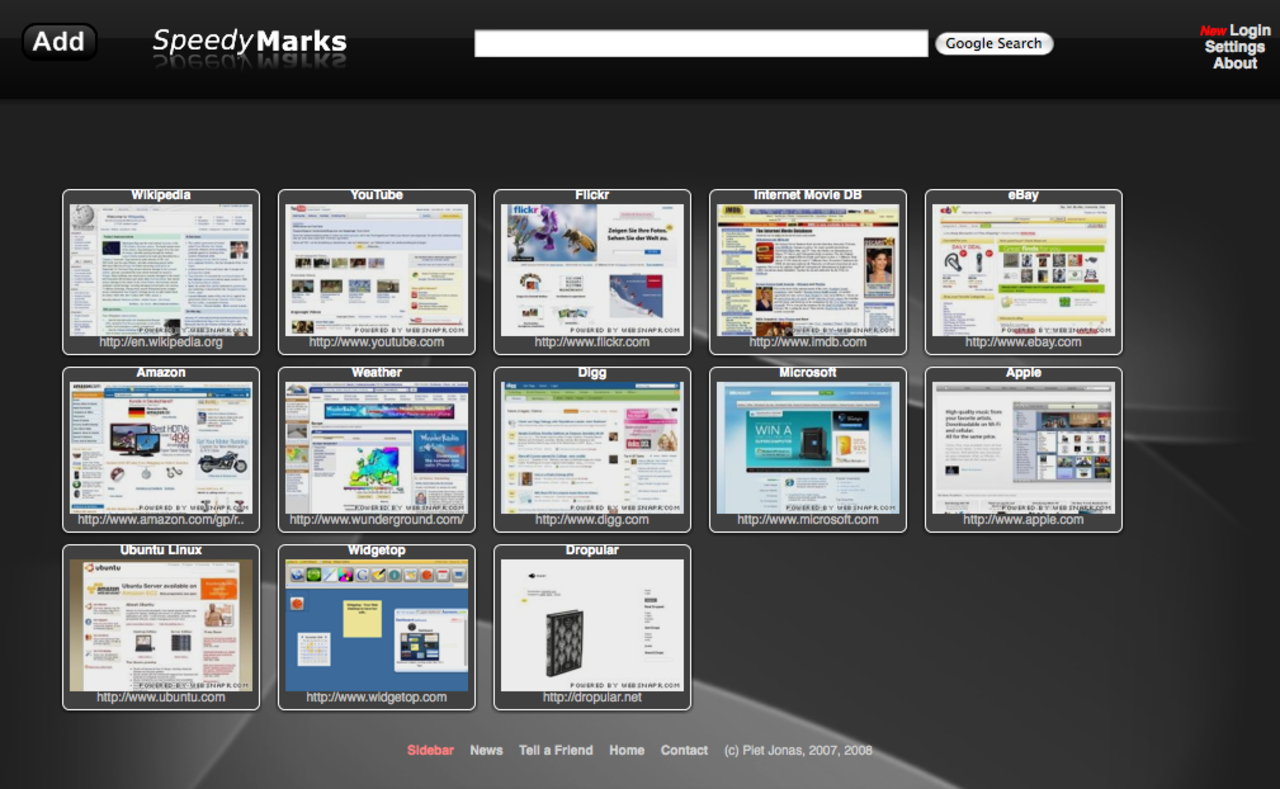Image resolution: width=1280 pixels, height=789 pixels.
Task: Open the Wikipedia bookmark thumbnail
Action: pyautogui.click(x=161, y=270)
